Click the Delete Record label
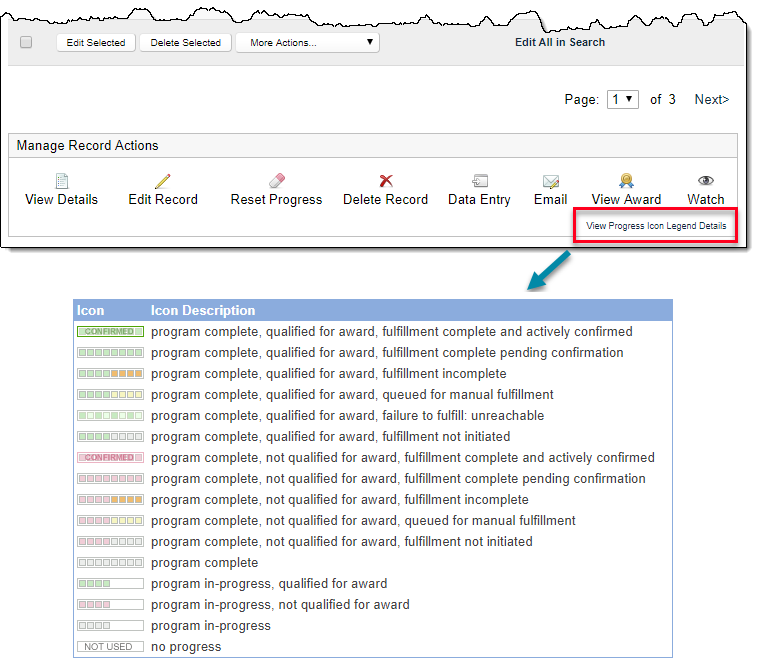Viewport: 757px width, 667px height. [x=385, y=199]
